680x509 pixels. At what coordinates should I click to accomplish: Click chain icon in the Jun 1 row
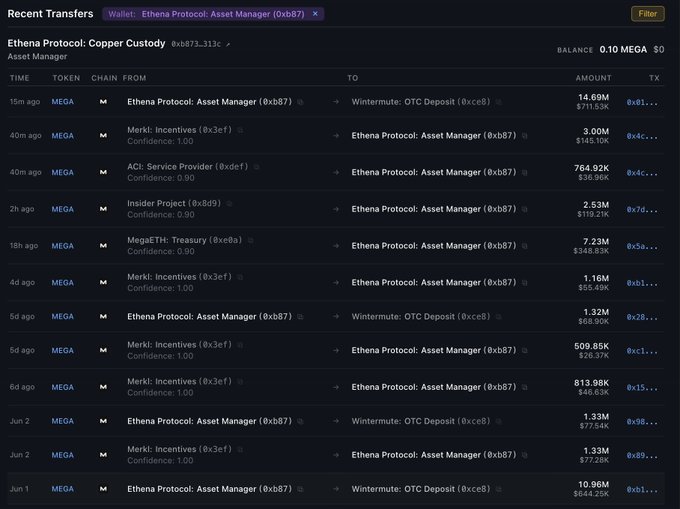103,489
